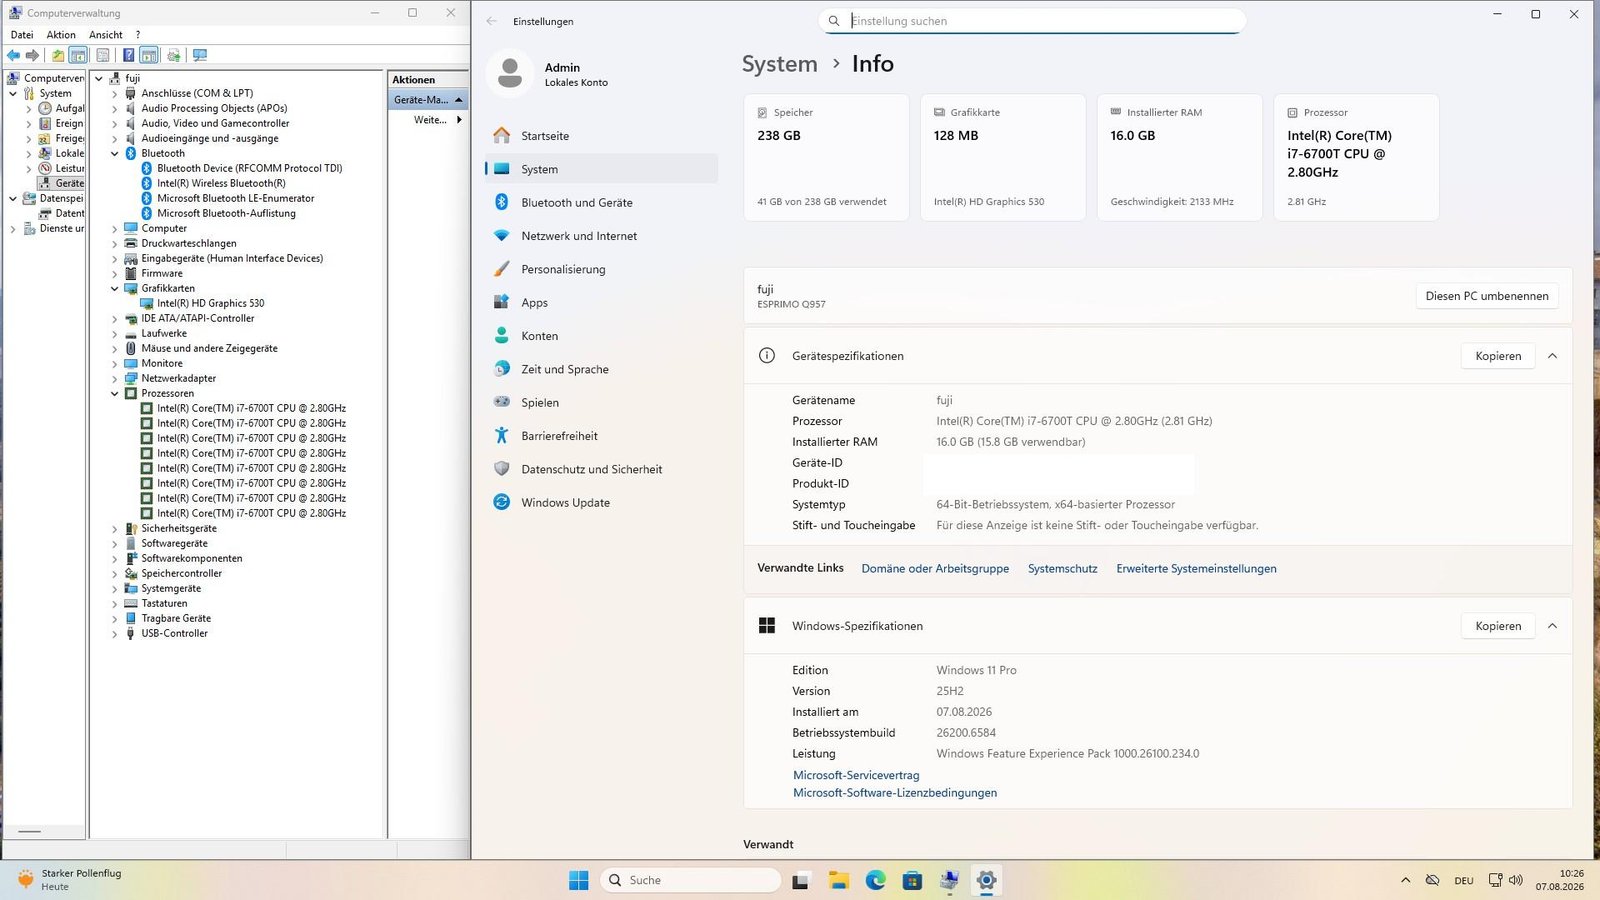The width and height of the screenshot is (1600, 900).
Task: Open Bluetooth und Geräte settings page
Action: click(576, 202)
